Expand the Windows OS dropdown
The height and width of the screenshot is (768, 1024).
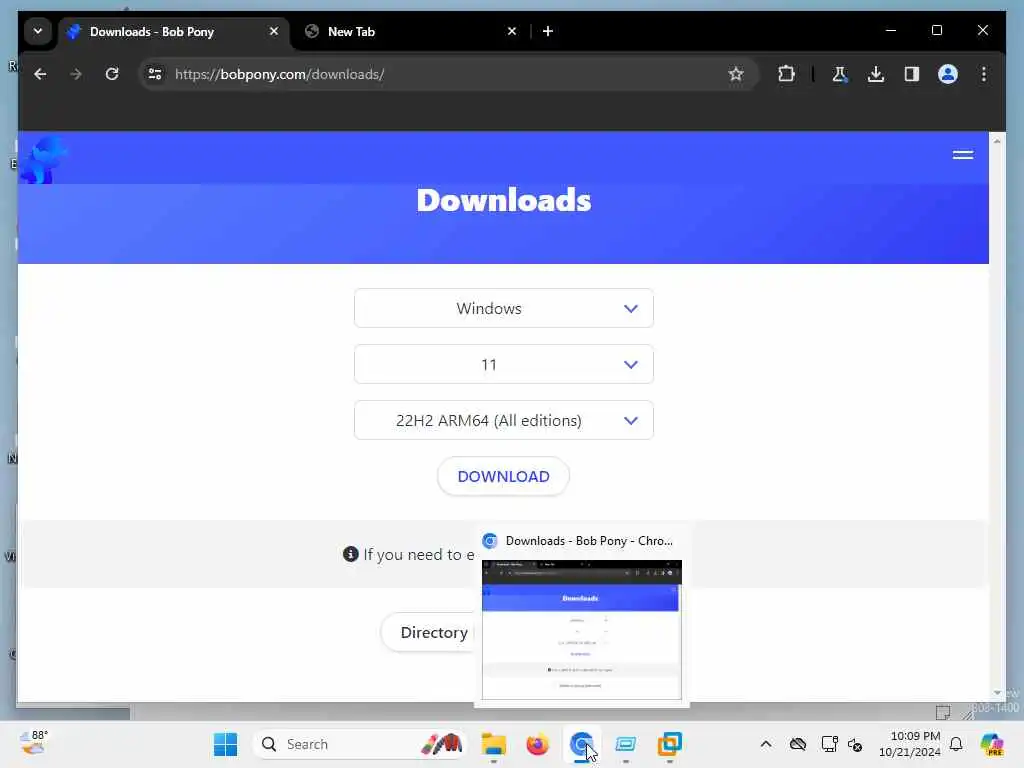click(x=504, y=308)
